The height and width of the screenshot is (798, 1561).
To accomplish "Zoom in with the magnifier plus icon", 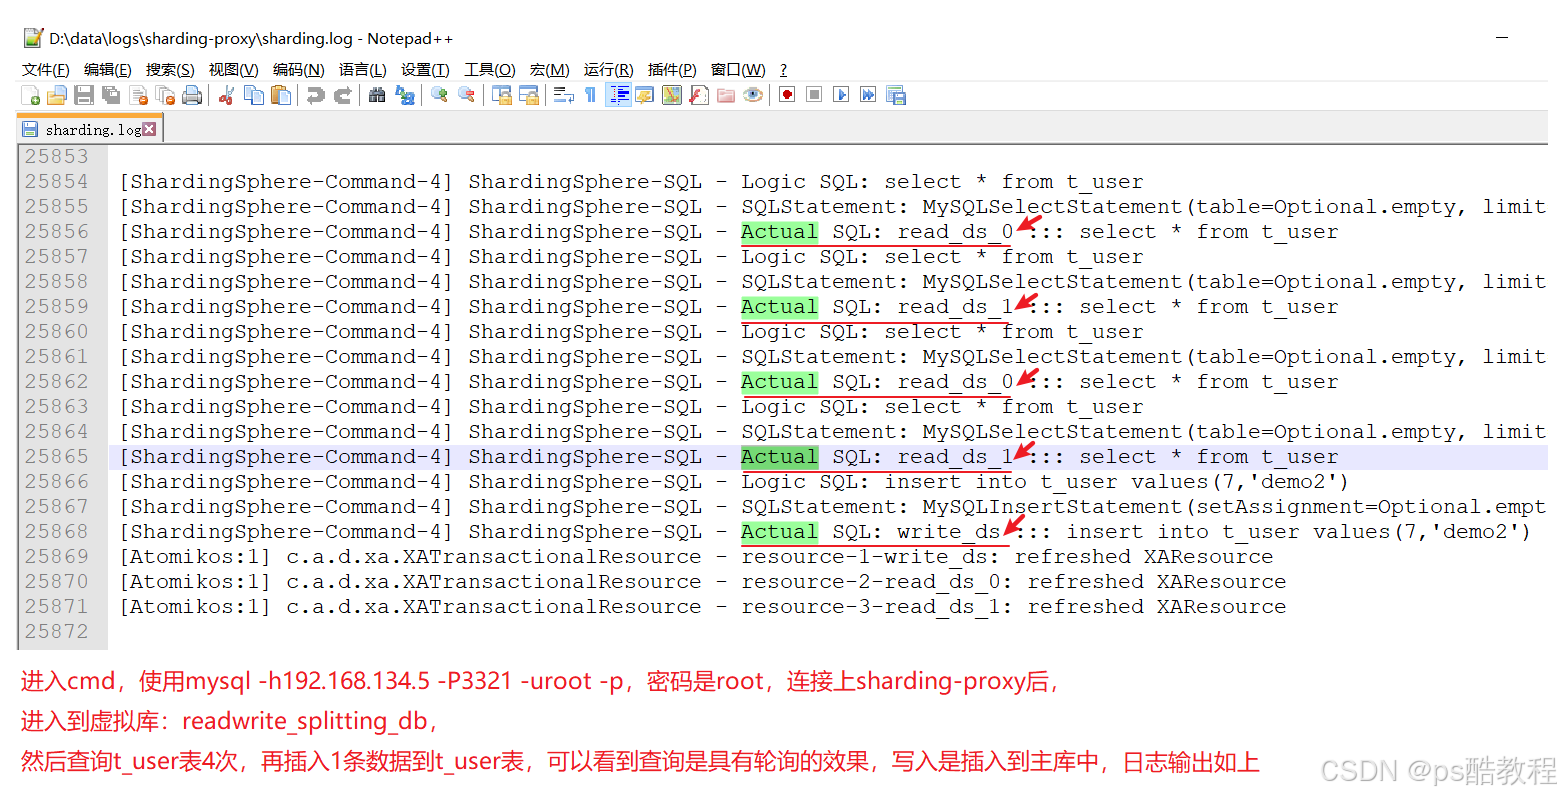I will tap(439, 95).
